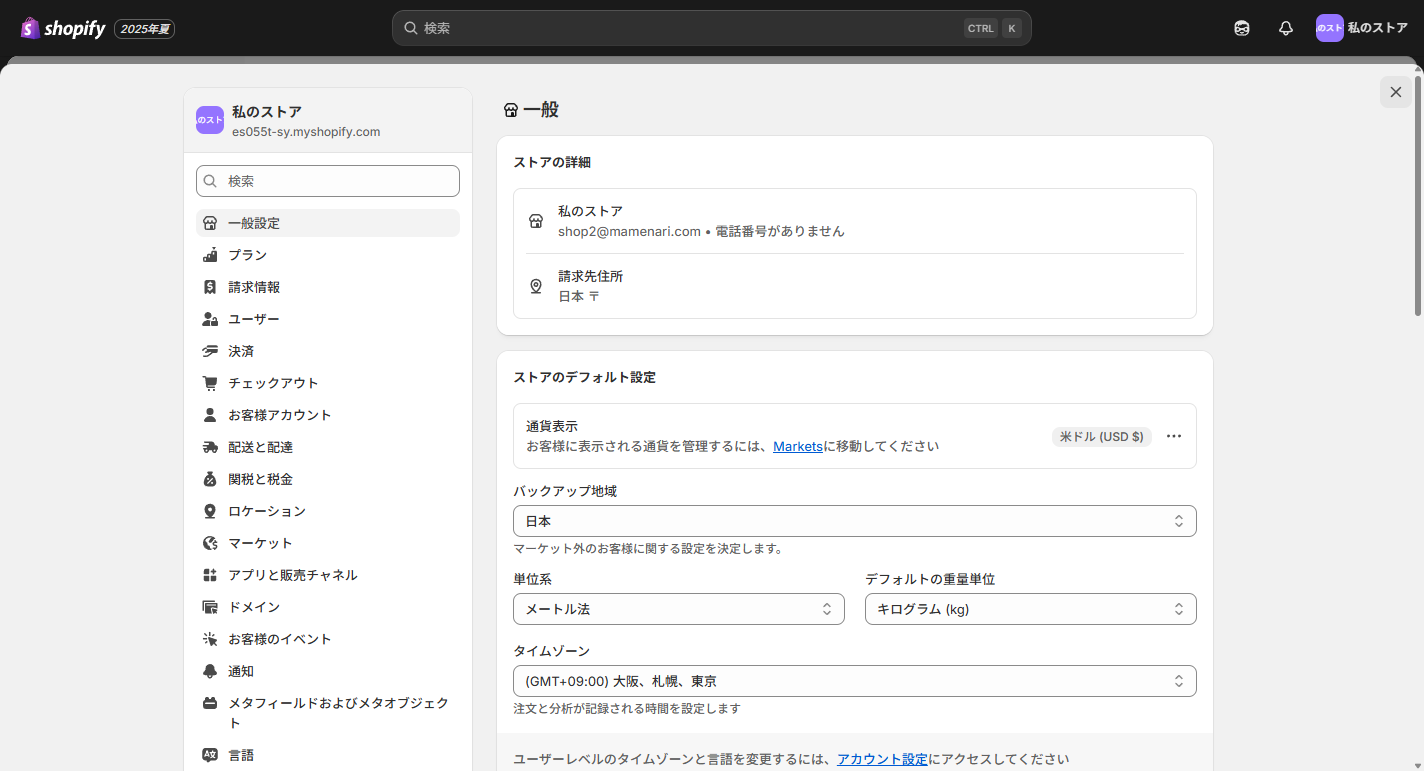Go to ドメイン settings section
The width and height of the screenshot is (1424, 771).
254,607
